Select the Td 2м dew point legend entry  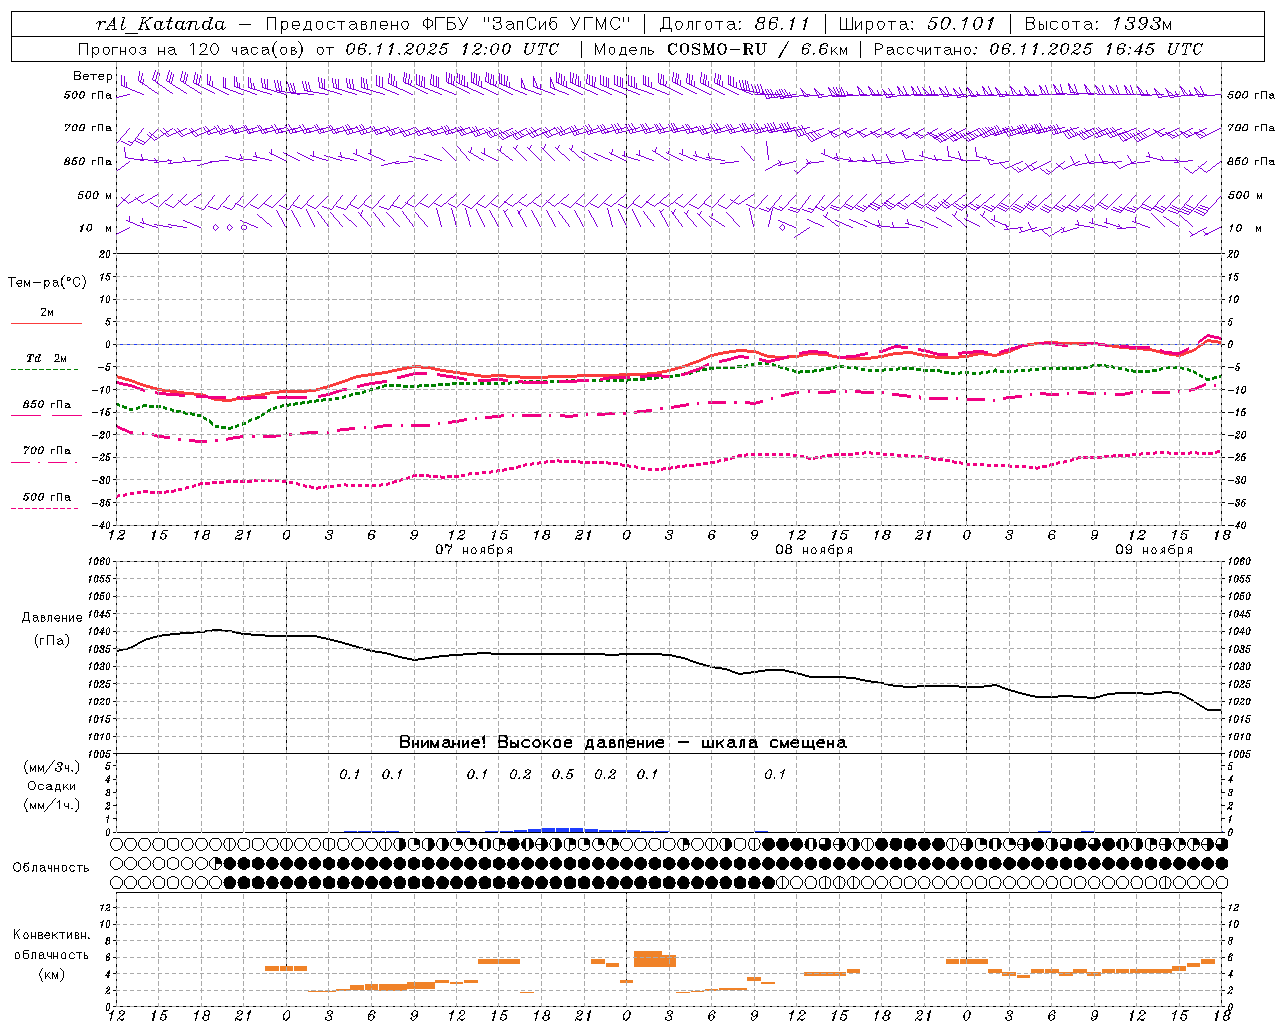(46, 358)
